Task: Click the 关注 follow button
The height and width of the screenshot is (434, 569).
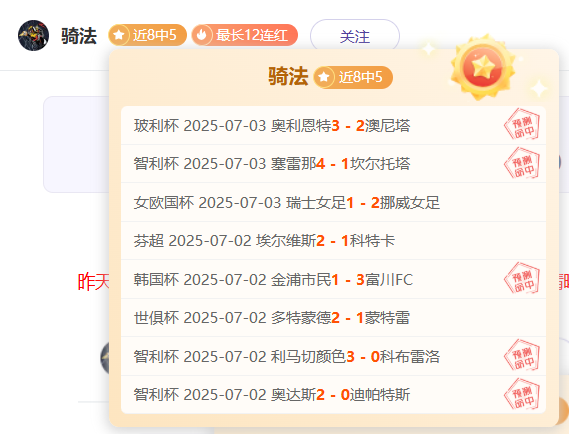Action: (355, 36)
